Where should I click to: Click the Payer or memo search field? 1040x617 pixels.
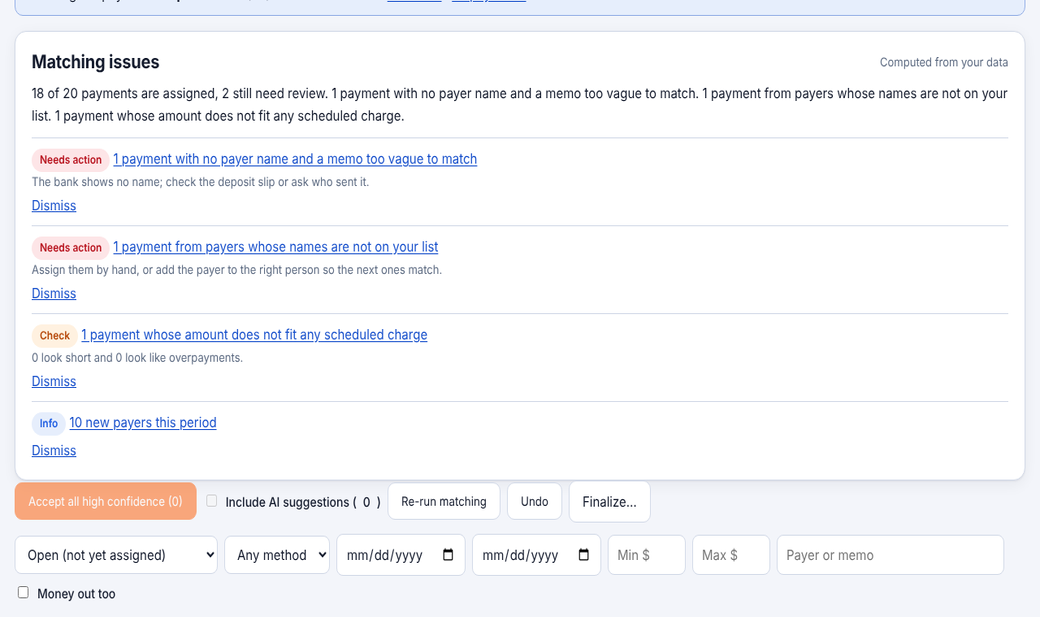pyautogui.click(x=890, y=555)
